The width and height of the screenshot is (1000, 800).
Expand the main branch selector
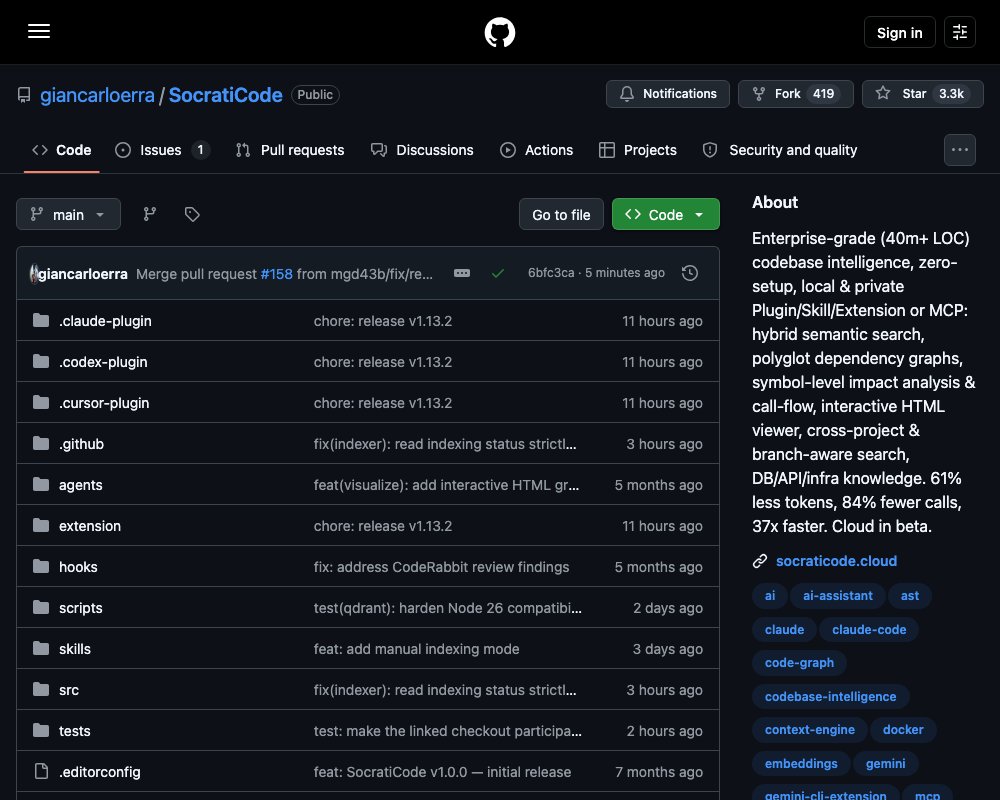click(68, 214)
